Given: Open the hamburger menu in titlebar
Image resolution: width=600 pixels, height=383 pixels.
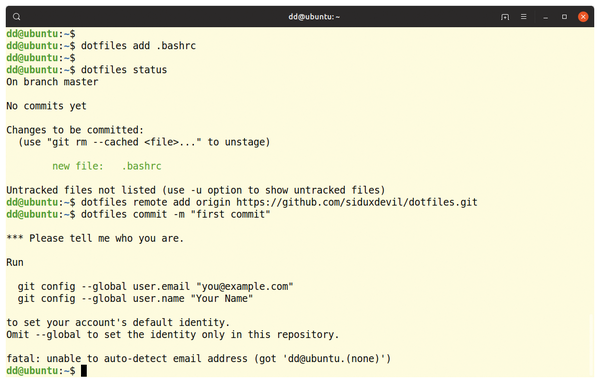Looking at the screenshot, I should click(x=524, y=16).
